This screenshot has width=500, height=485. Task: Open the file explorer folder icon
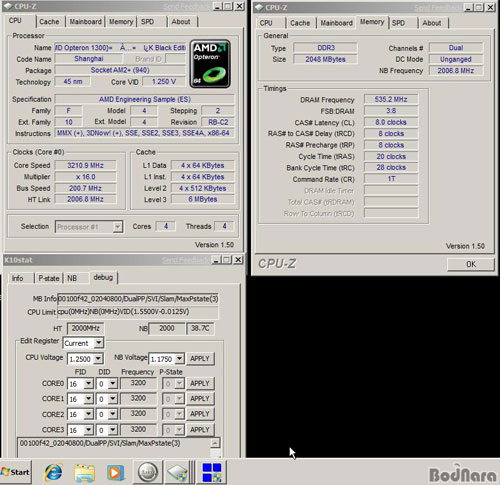coord(85,473)
